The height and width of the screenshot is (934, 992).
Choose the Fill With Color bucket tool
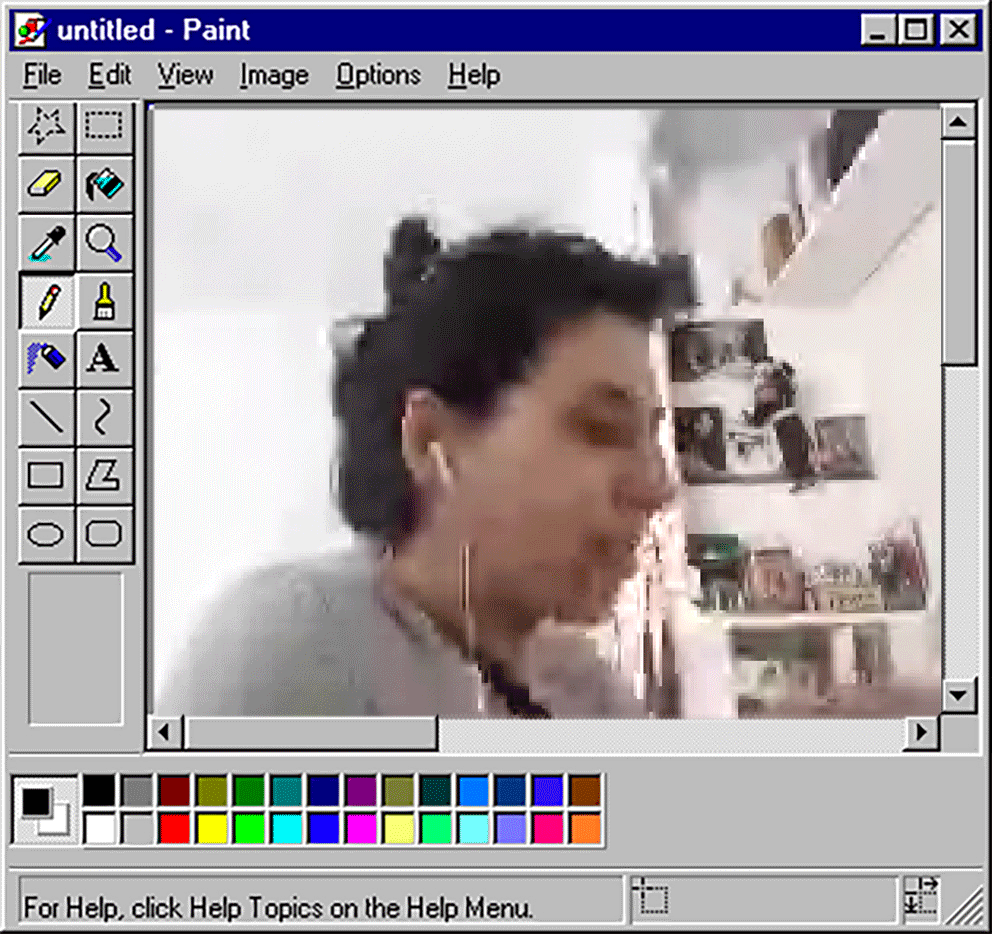(104, 184)
